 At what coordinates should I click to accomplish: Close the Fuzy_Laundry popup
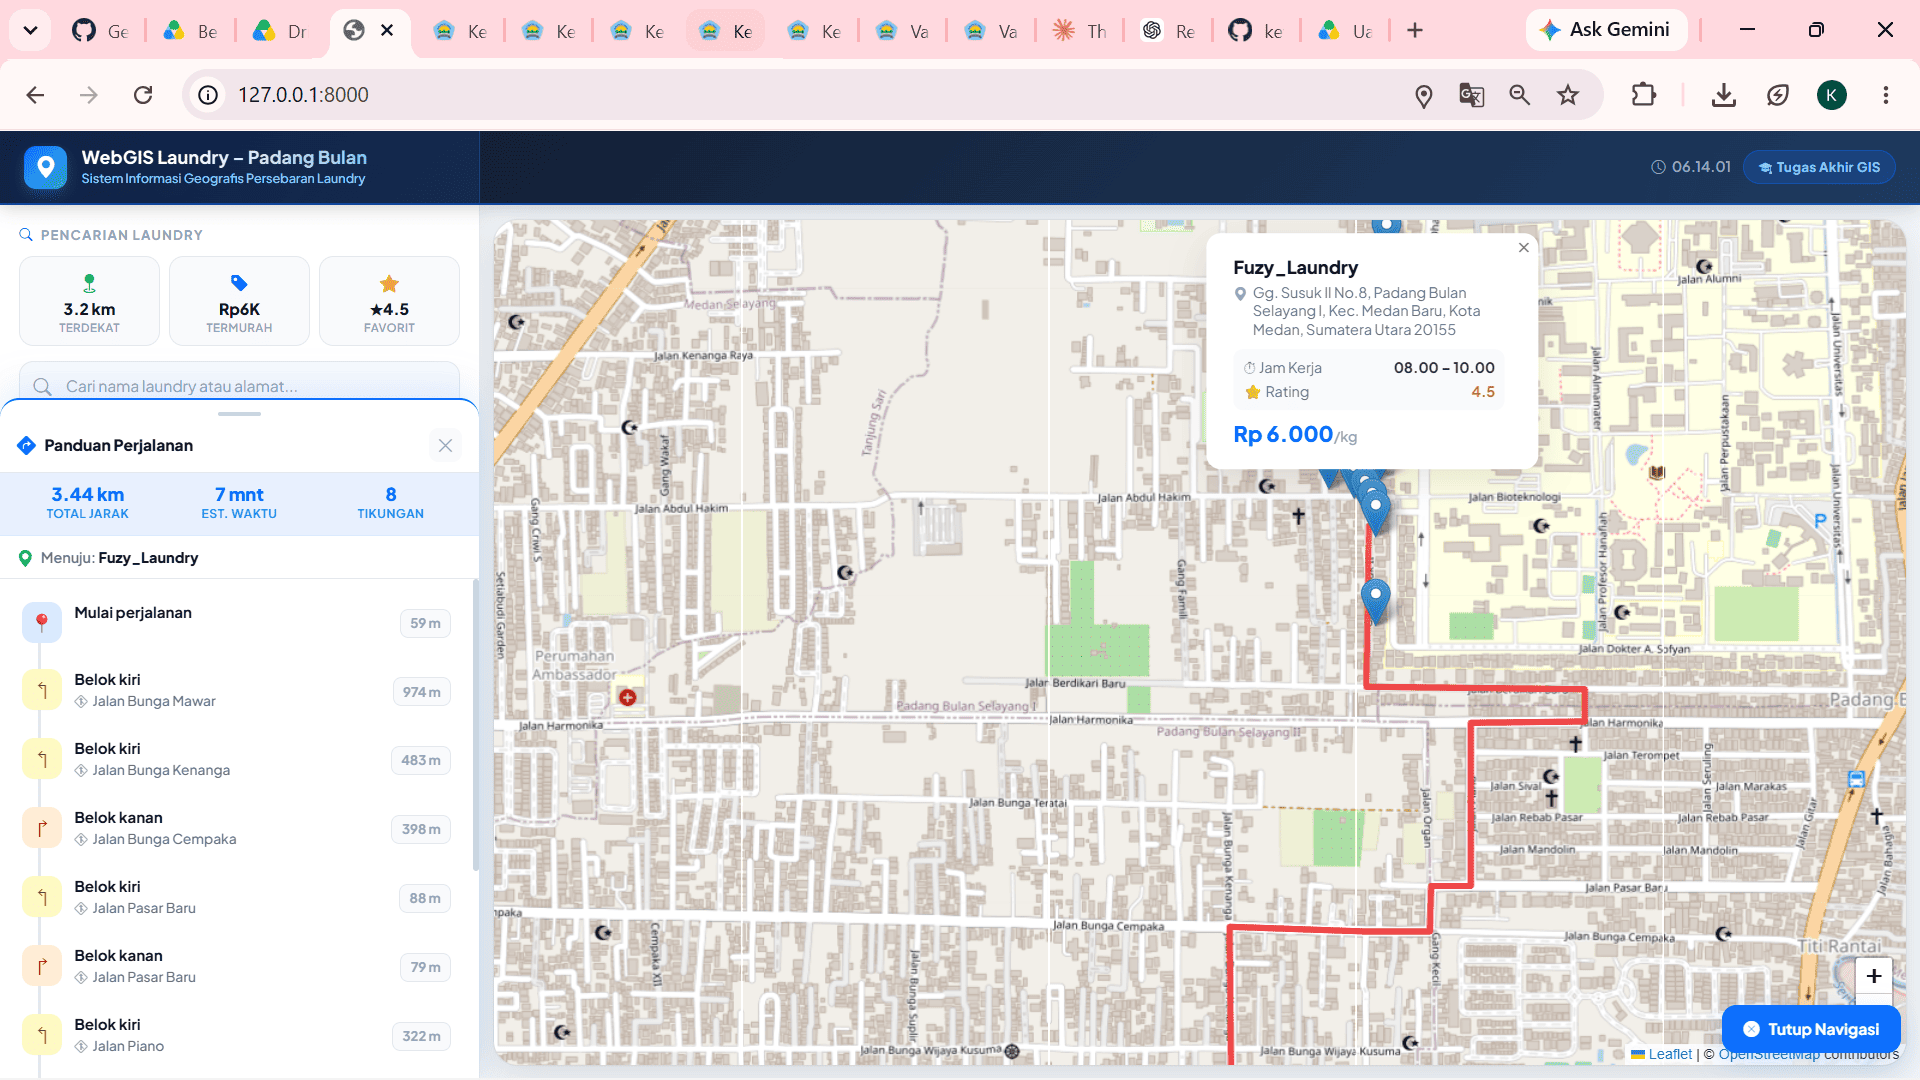[1523, 247]
